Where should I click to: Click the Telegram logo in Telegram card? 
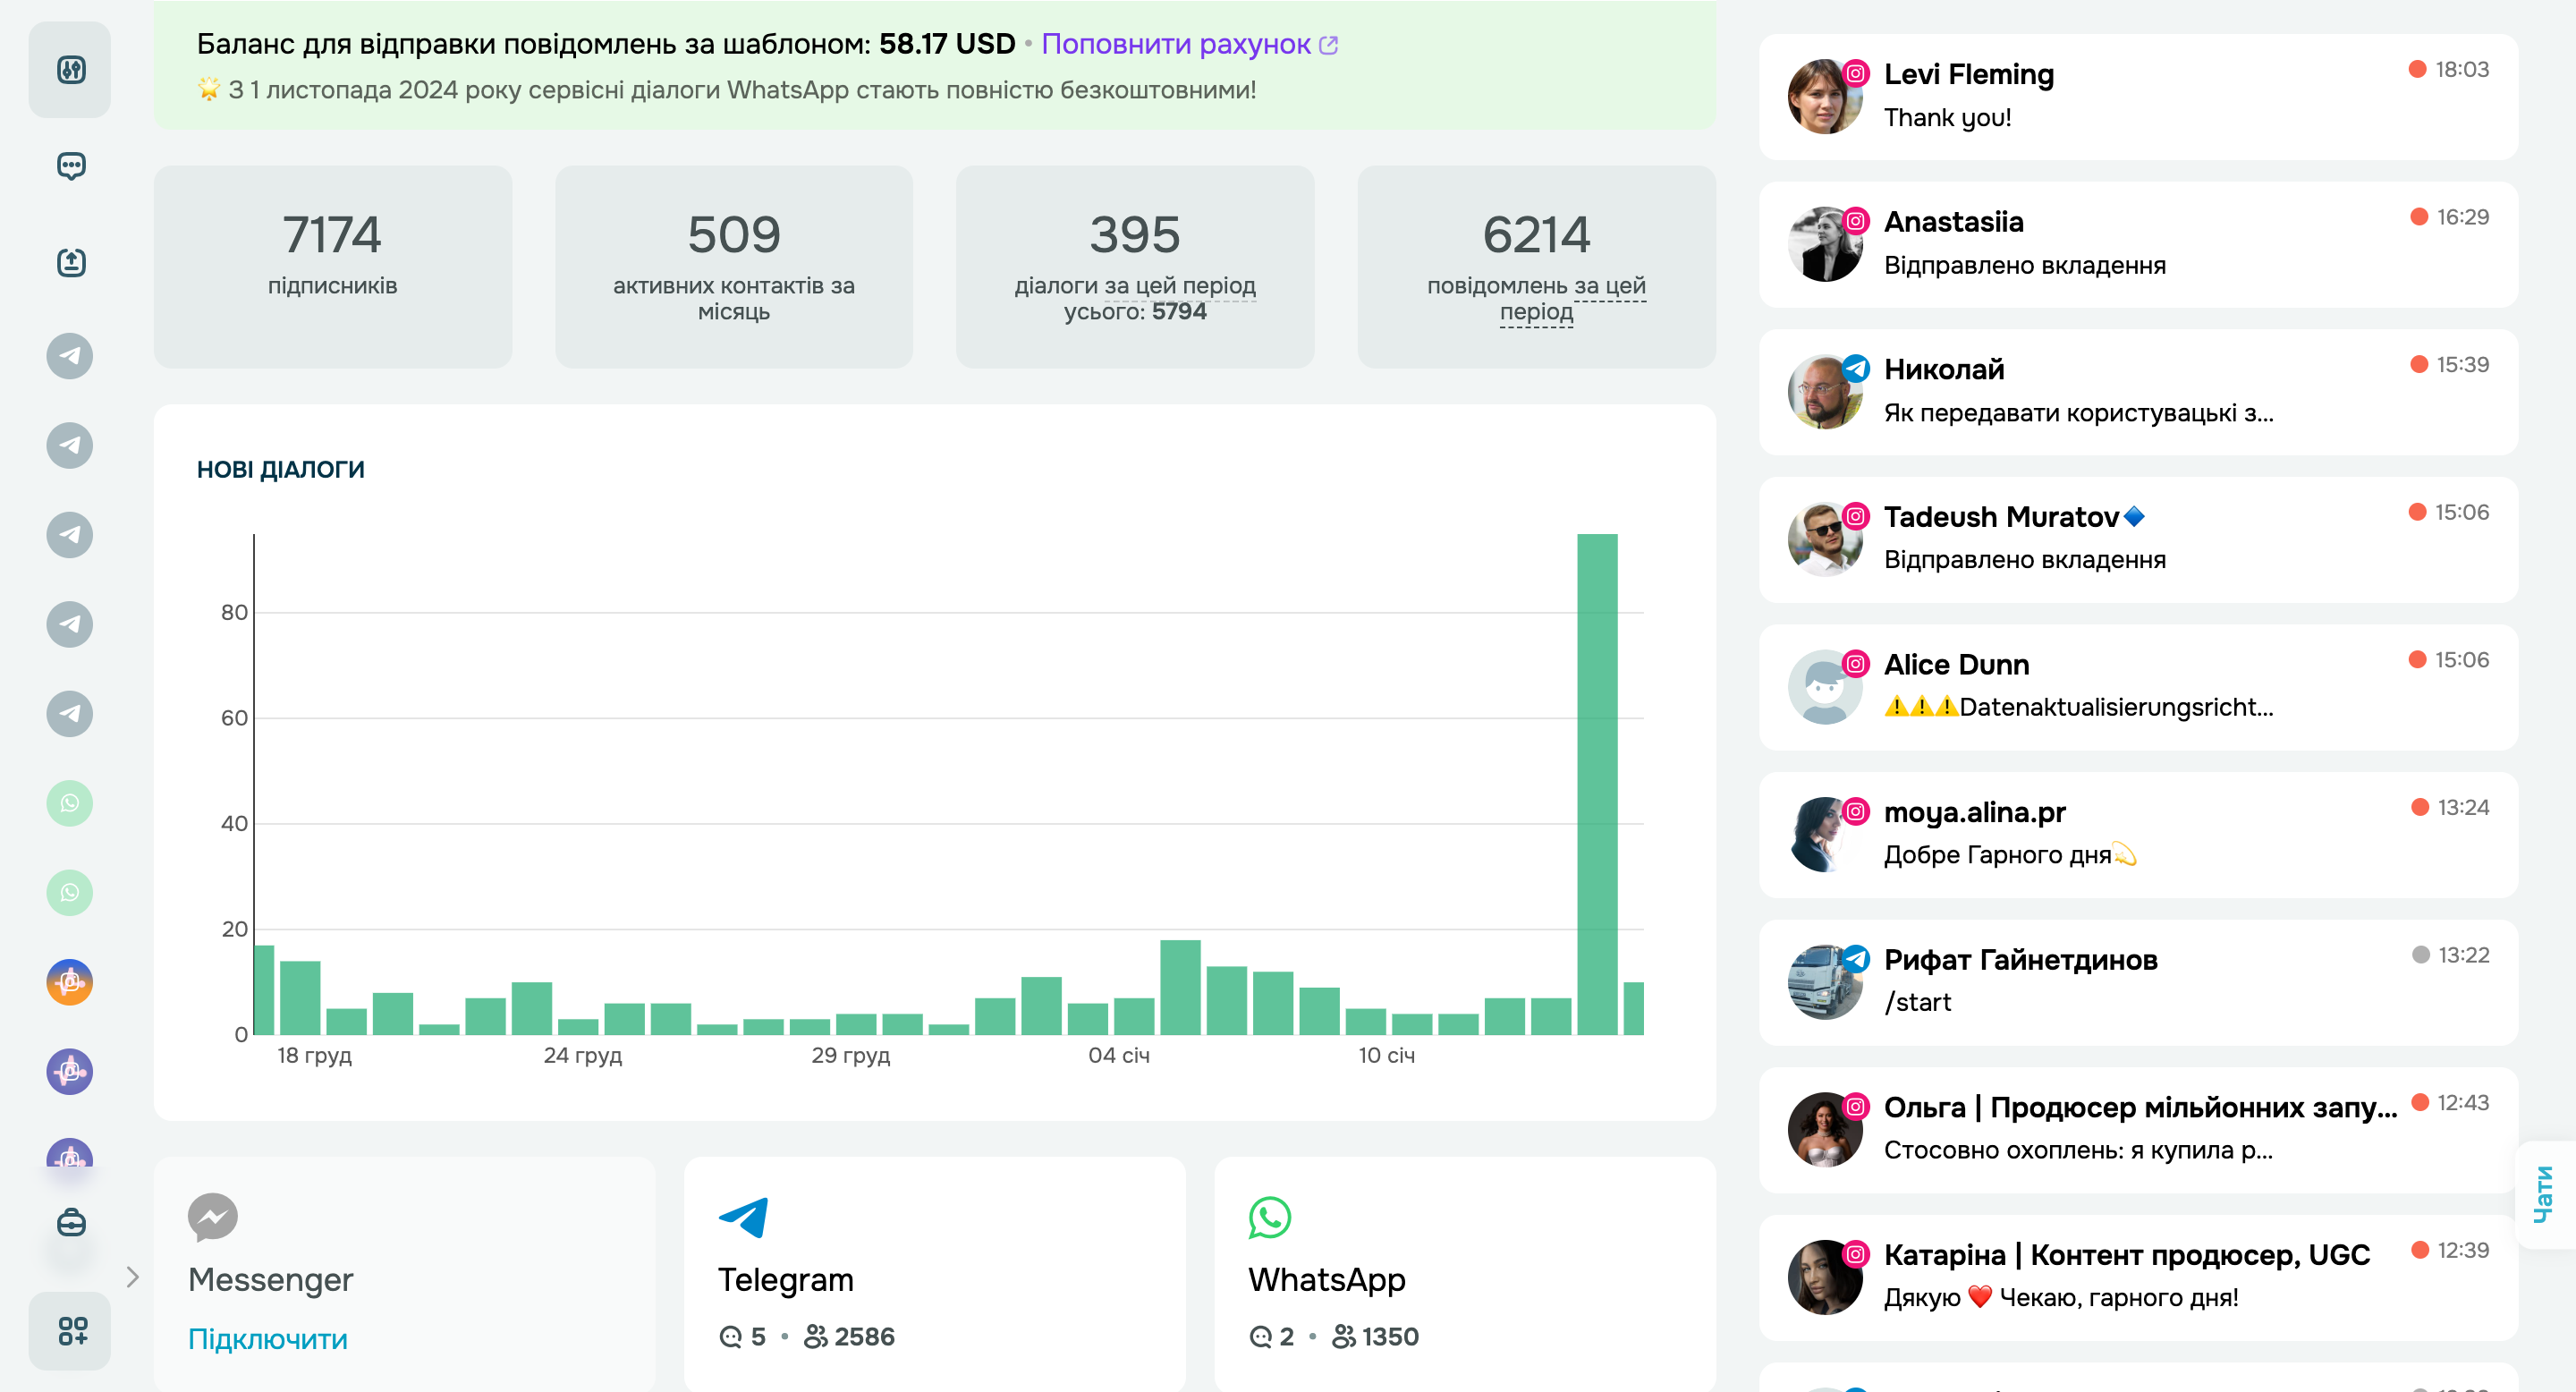point(743,1217)
